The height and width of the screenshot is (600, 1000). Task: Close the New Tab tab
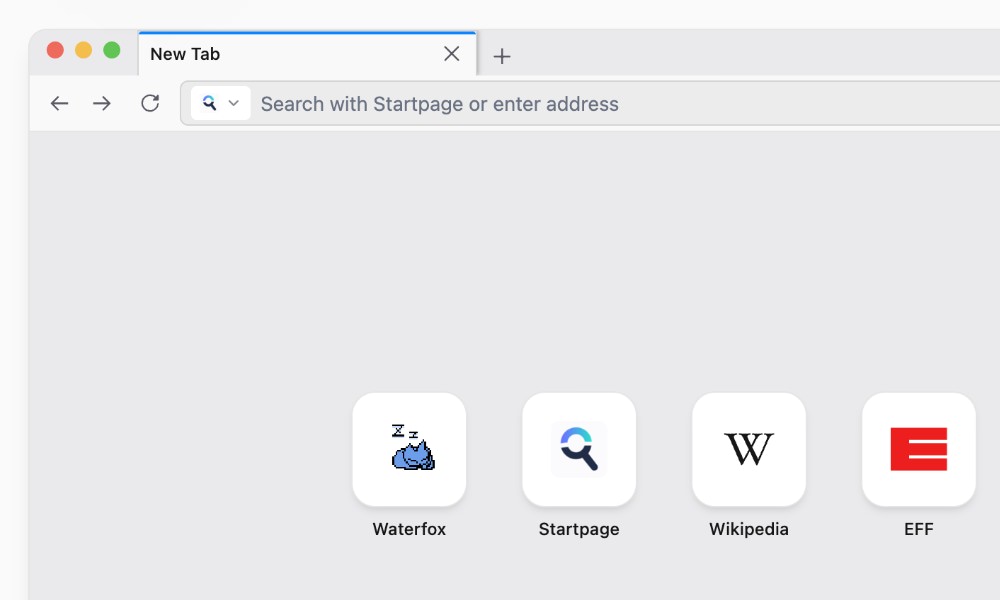coord(451,54)
